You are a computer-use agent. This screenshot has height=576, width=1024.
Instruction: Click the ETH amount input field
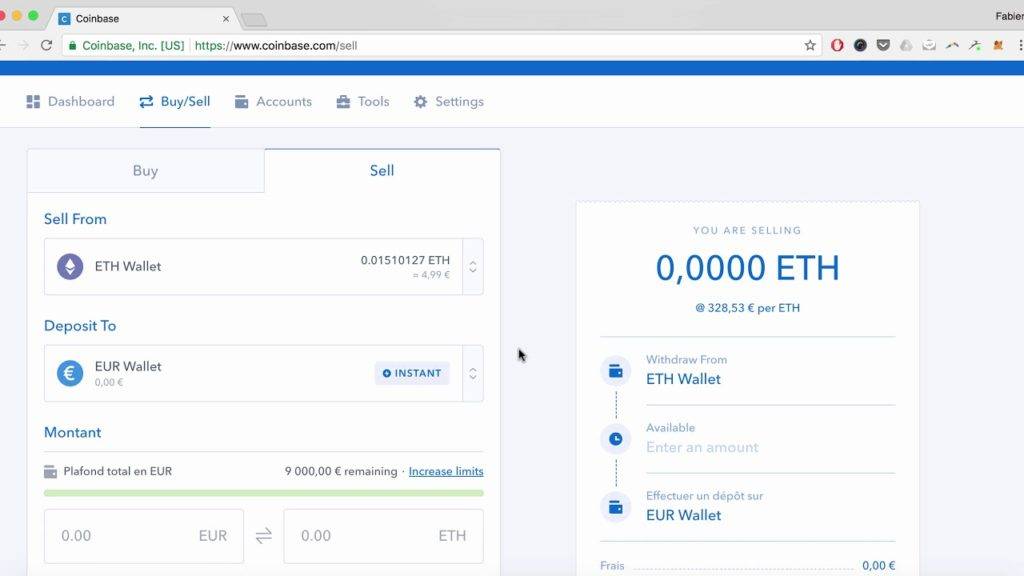coord(383,536)
